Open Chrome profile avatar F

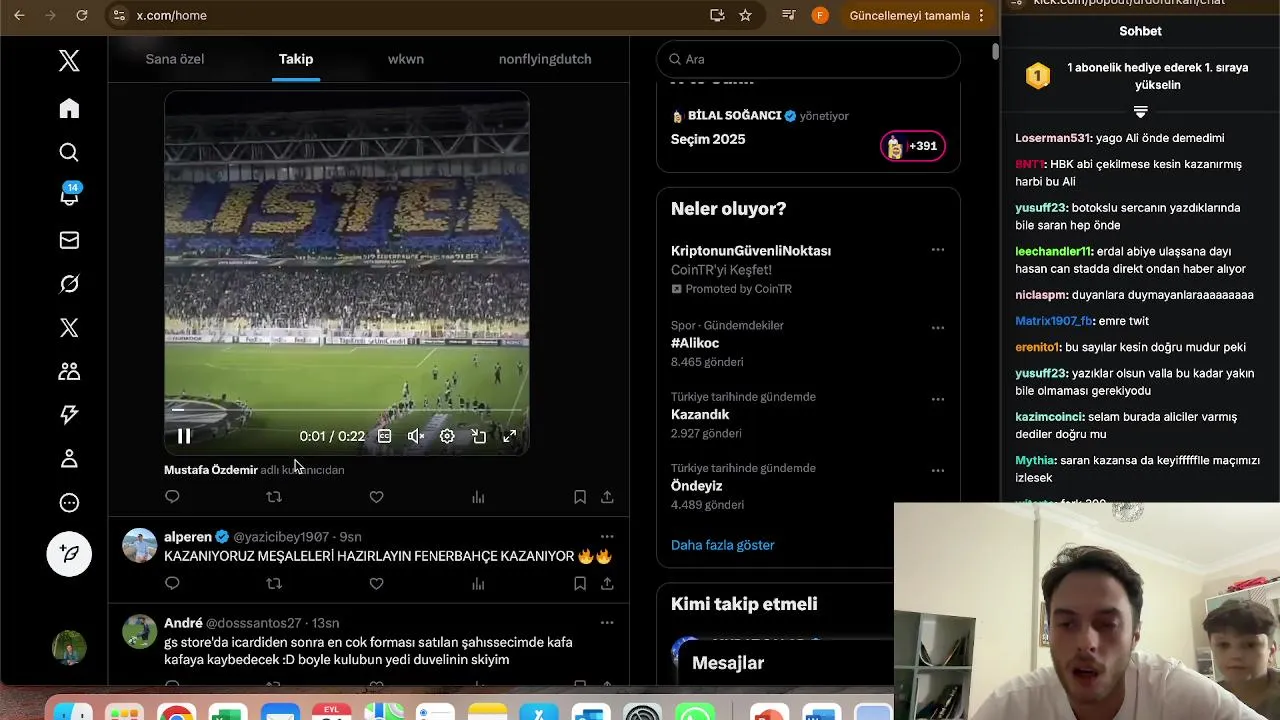820,15
